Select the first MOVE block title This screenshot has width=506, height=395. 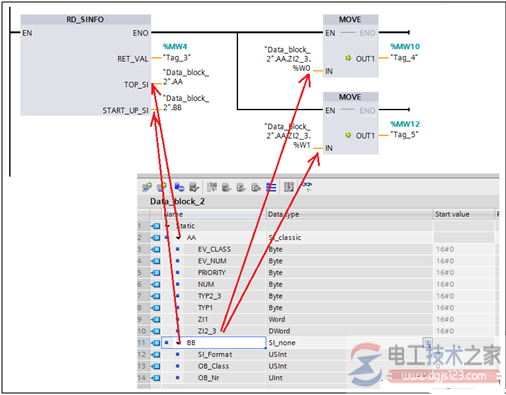tap(350, 20)
